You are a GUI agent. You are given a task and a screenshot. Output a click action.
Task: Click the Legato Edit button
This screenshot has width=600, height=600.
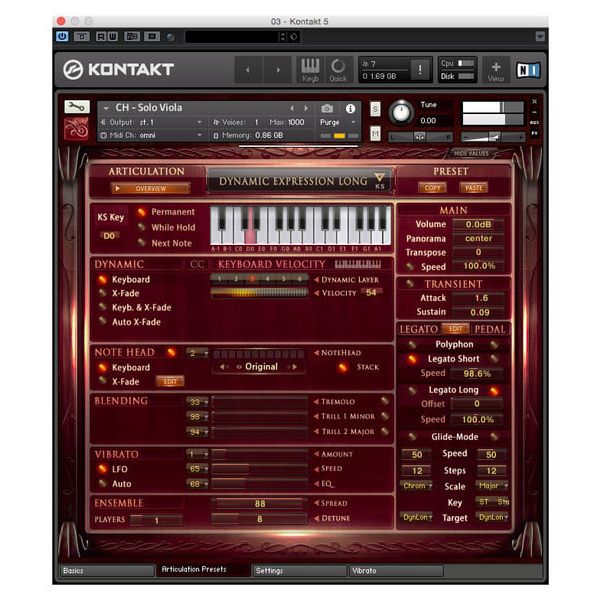tap(455, 329)
